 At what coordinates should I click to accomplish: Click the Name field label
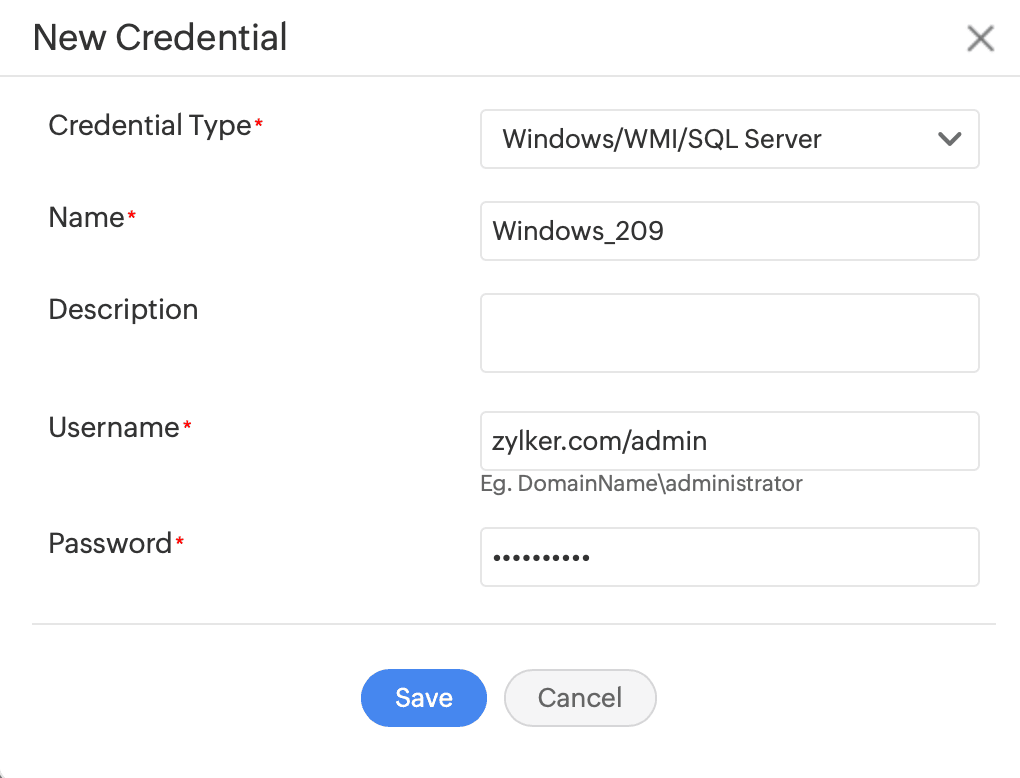(x=86, y=218)
